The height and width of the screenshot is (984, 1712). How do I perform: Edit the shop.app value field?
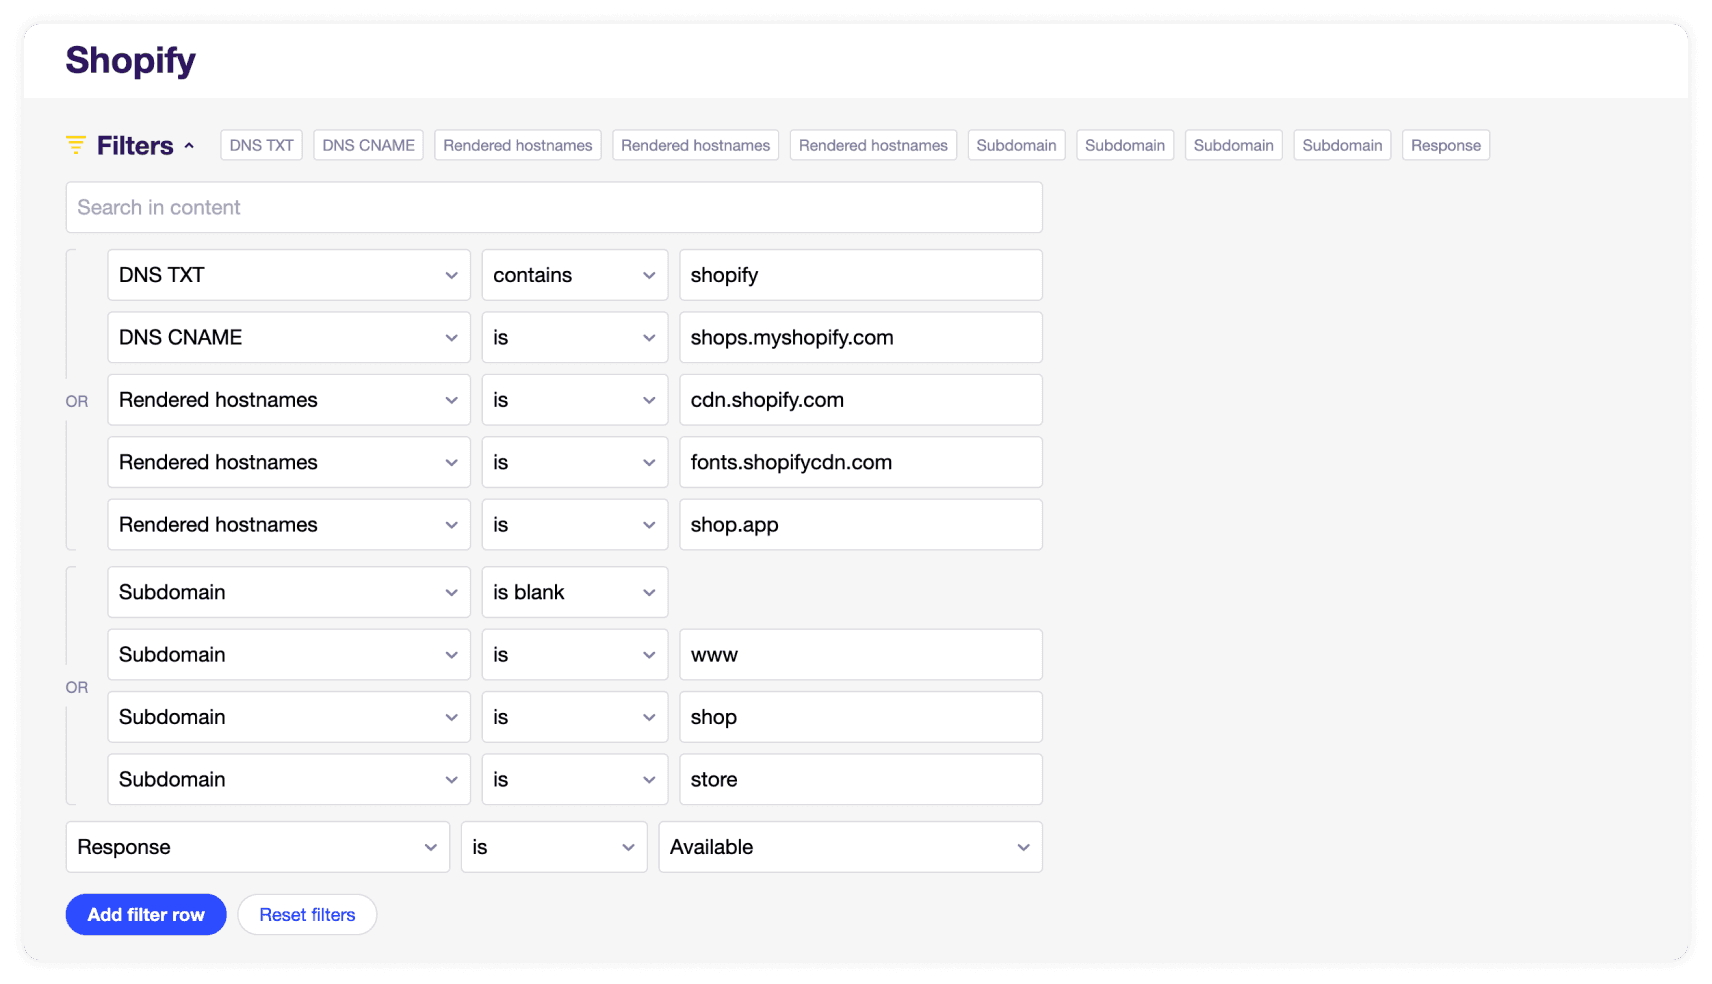[861, 524]
